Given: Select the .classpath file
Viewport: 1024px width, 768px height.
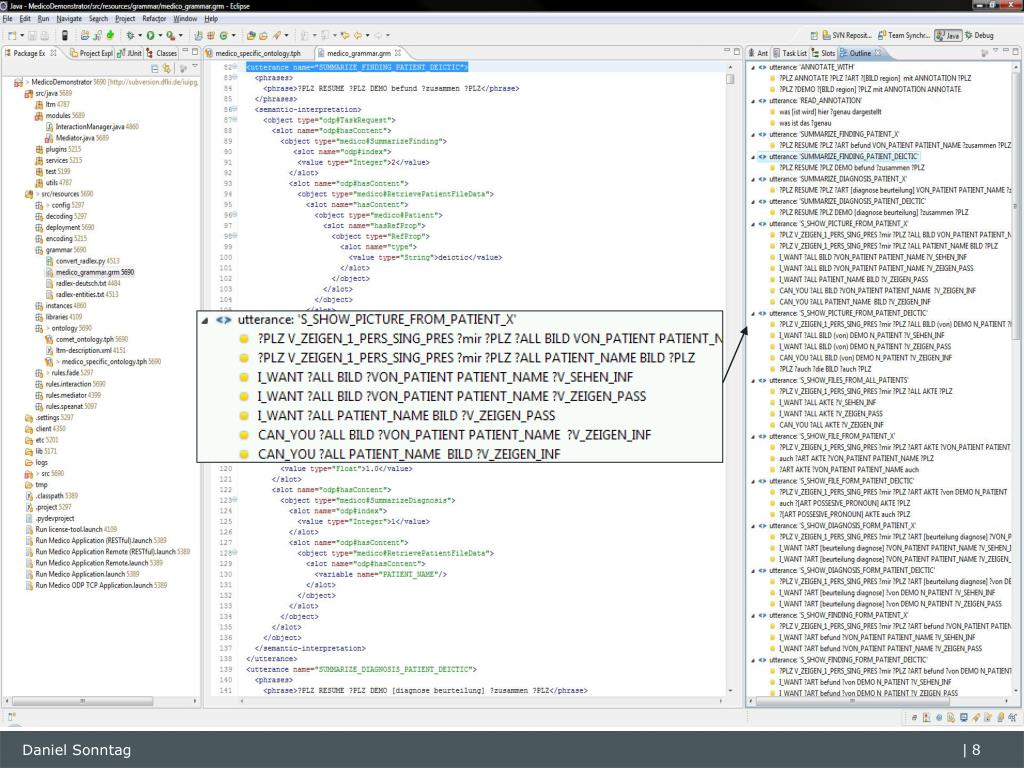Looking at the screenshot, I should pos(52,496).
